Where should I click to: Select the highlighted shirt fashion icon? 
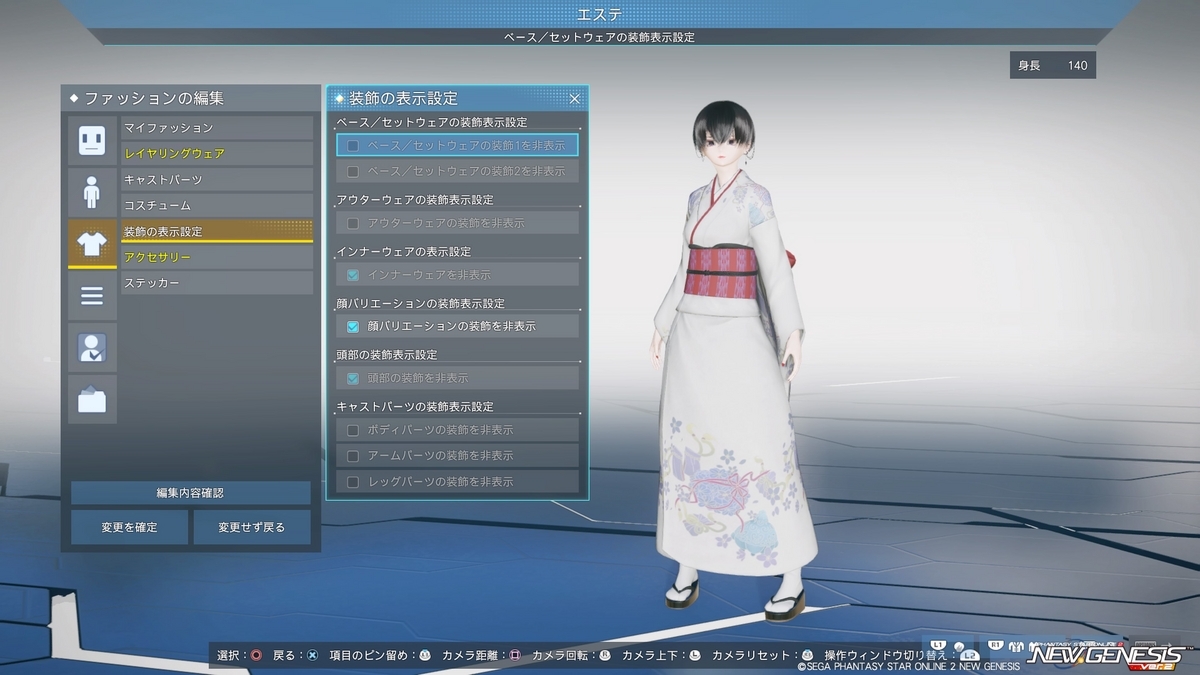click(92, 244)
